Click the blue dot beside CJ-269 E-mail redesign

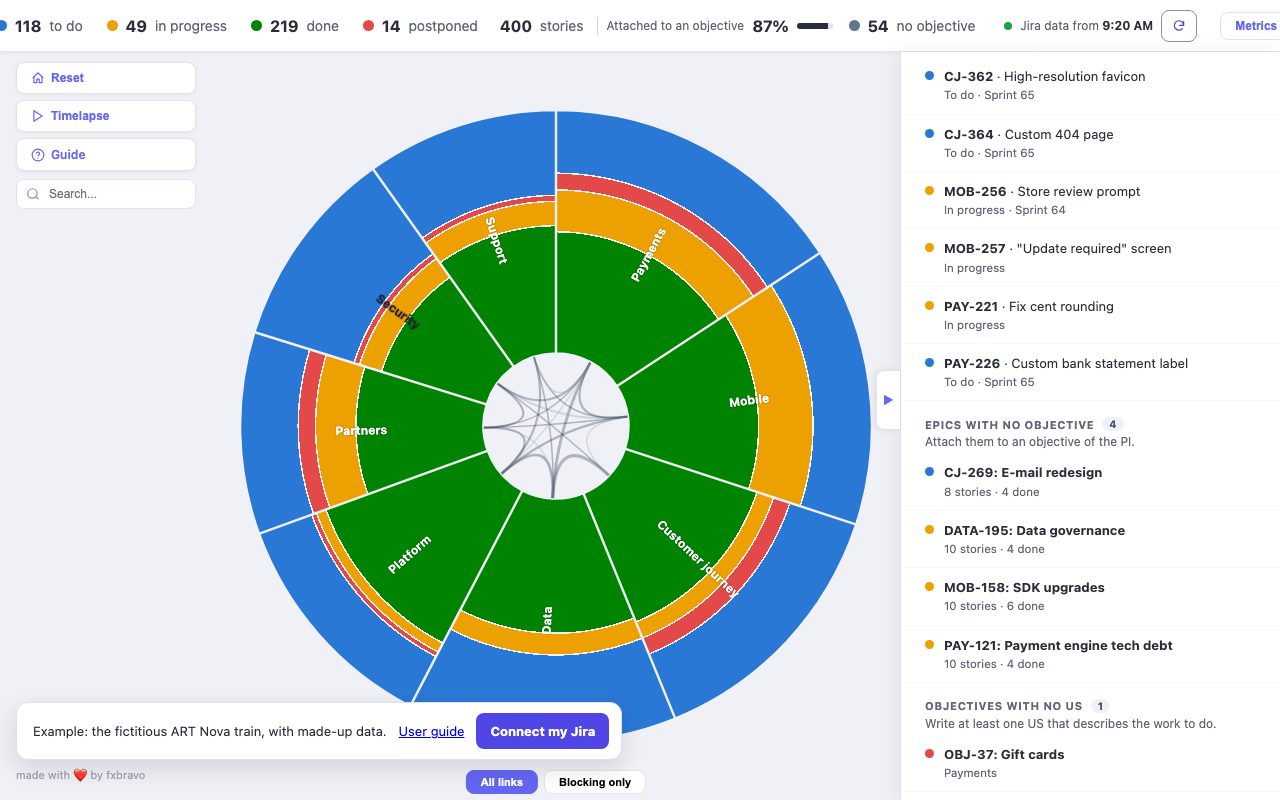coord(930,472)
